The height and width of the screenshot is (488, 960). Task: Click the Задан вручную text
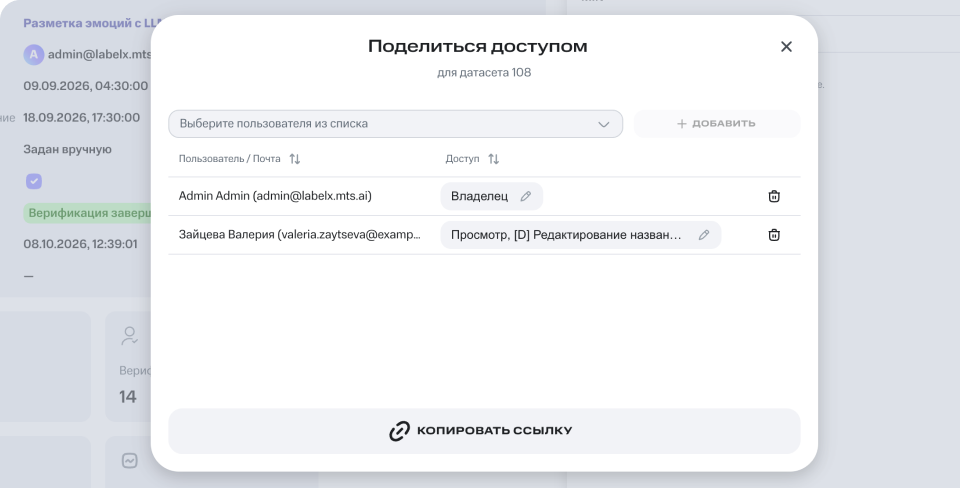tap(67, 149)
